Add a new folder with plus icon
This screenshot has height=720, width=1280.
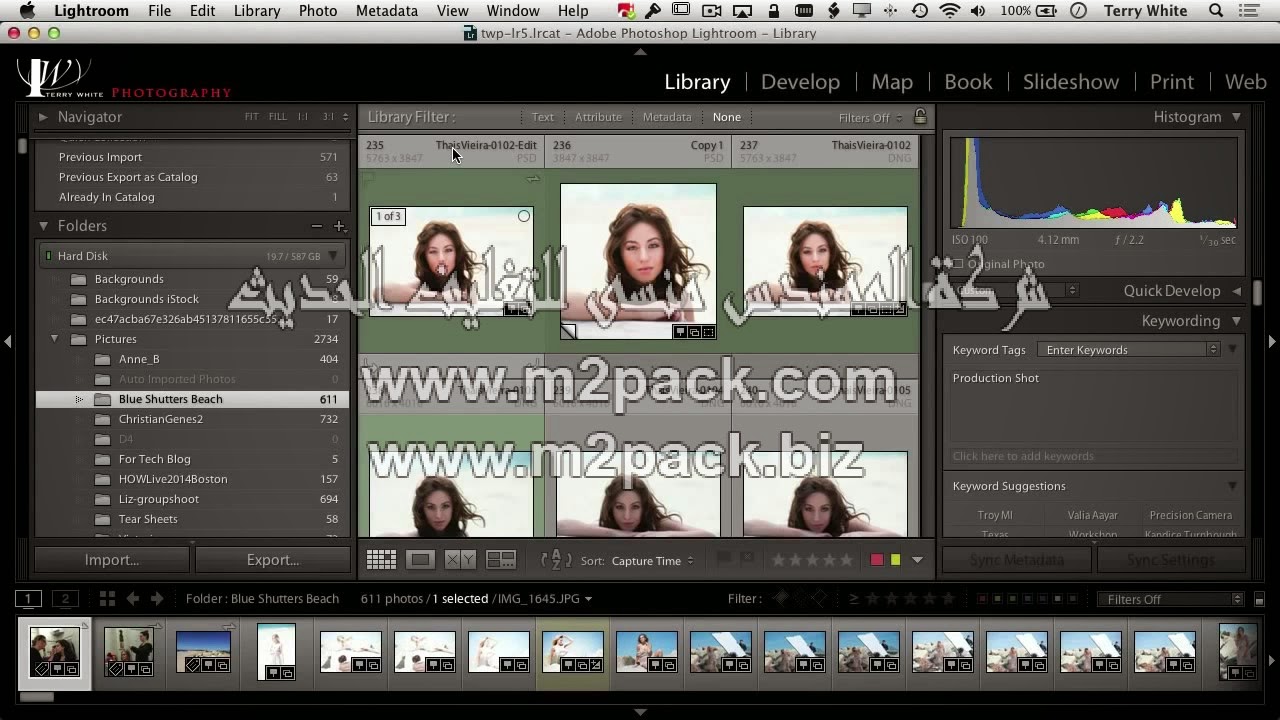coord(339,226)
